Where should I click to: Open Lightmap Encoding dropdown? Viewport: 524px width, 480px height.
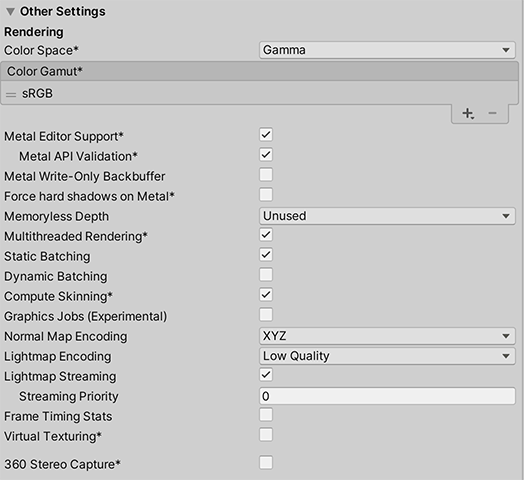click(387, 356)
